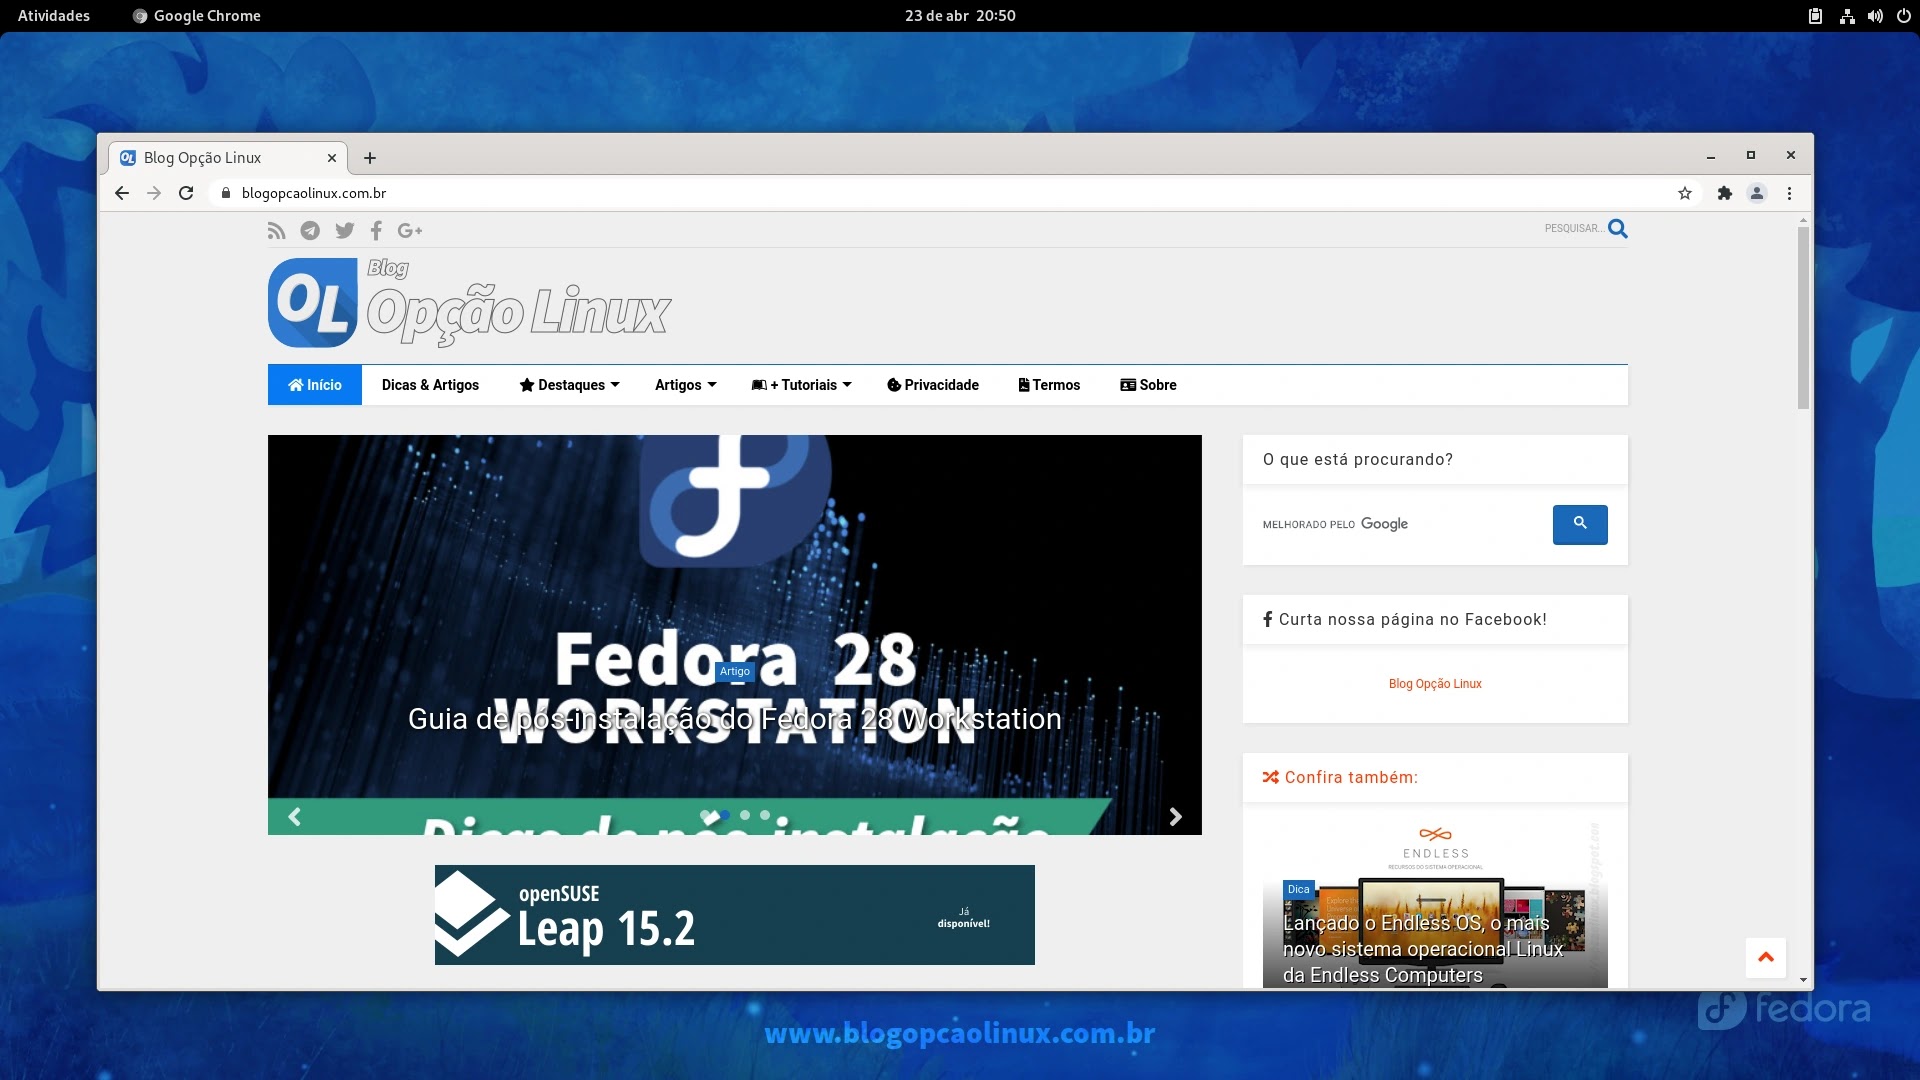Open the Chrome extensions puzzle icon

1725,193
